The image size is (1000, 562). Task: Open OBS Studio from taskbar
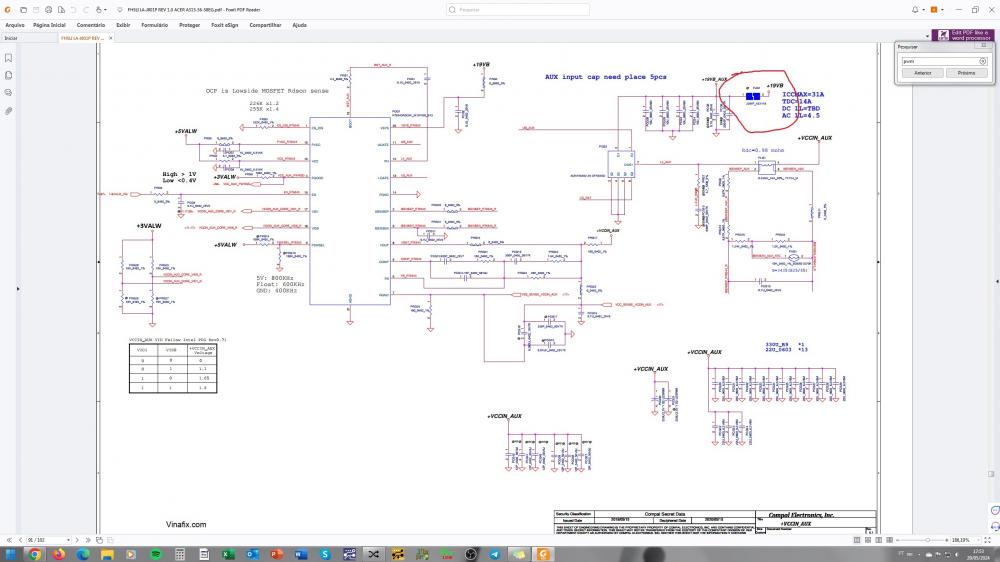click(471, 554)
